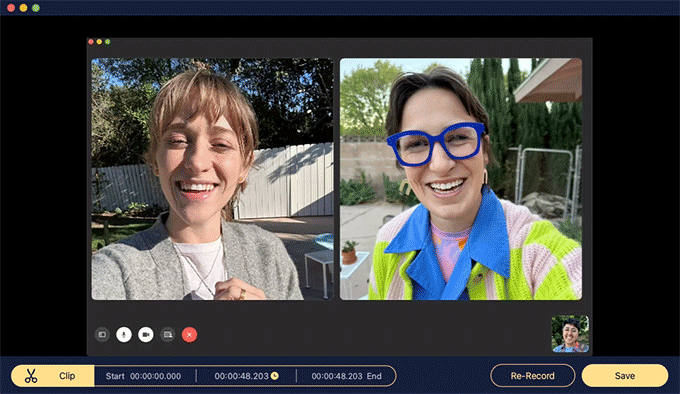This screenshot has height=394, width=680.
Task: Click the clock icon beside current time
Action: click(275, 376)
